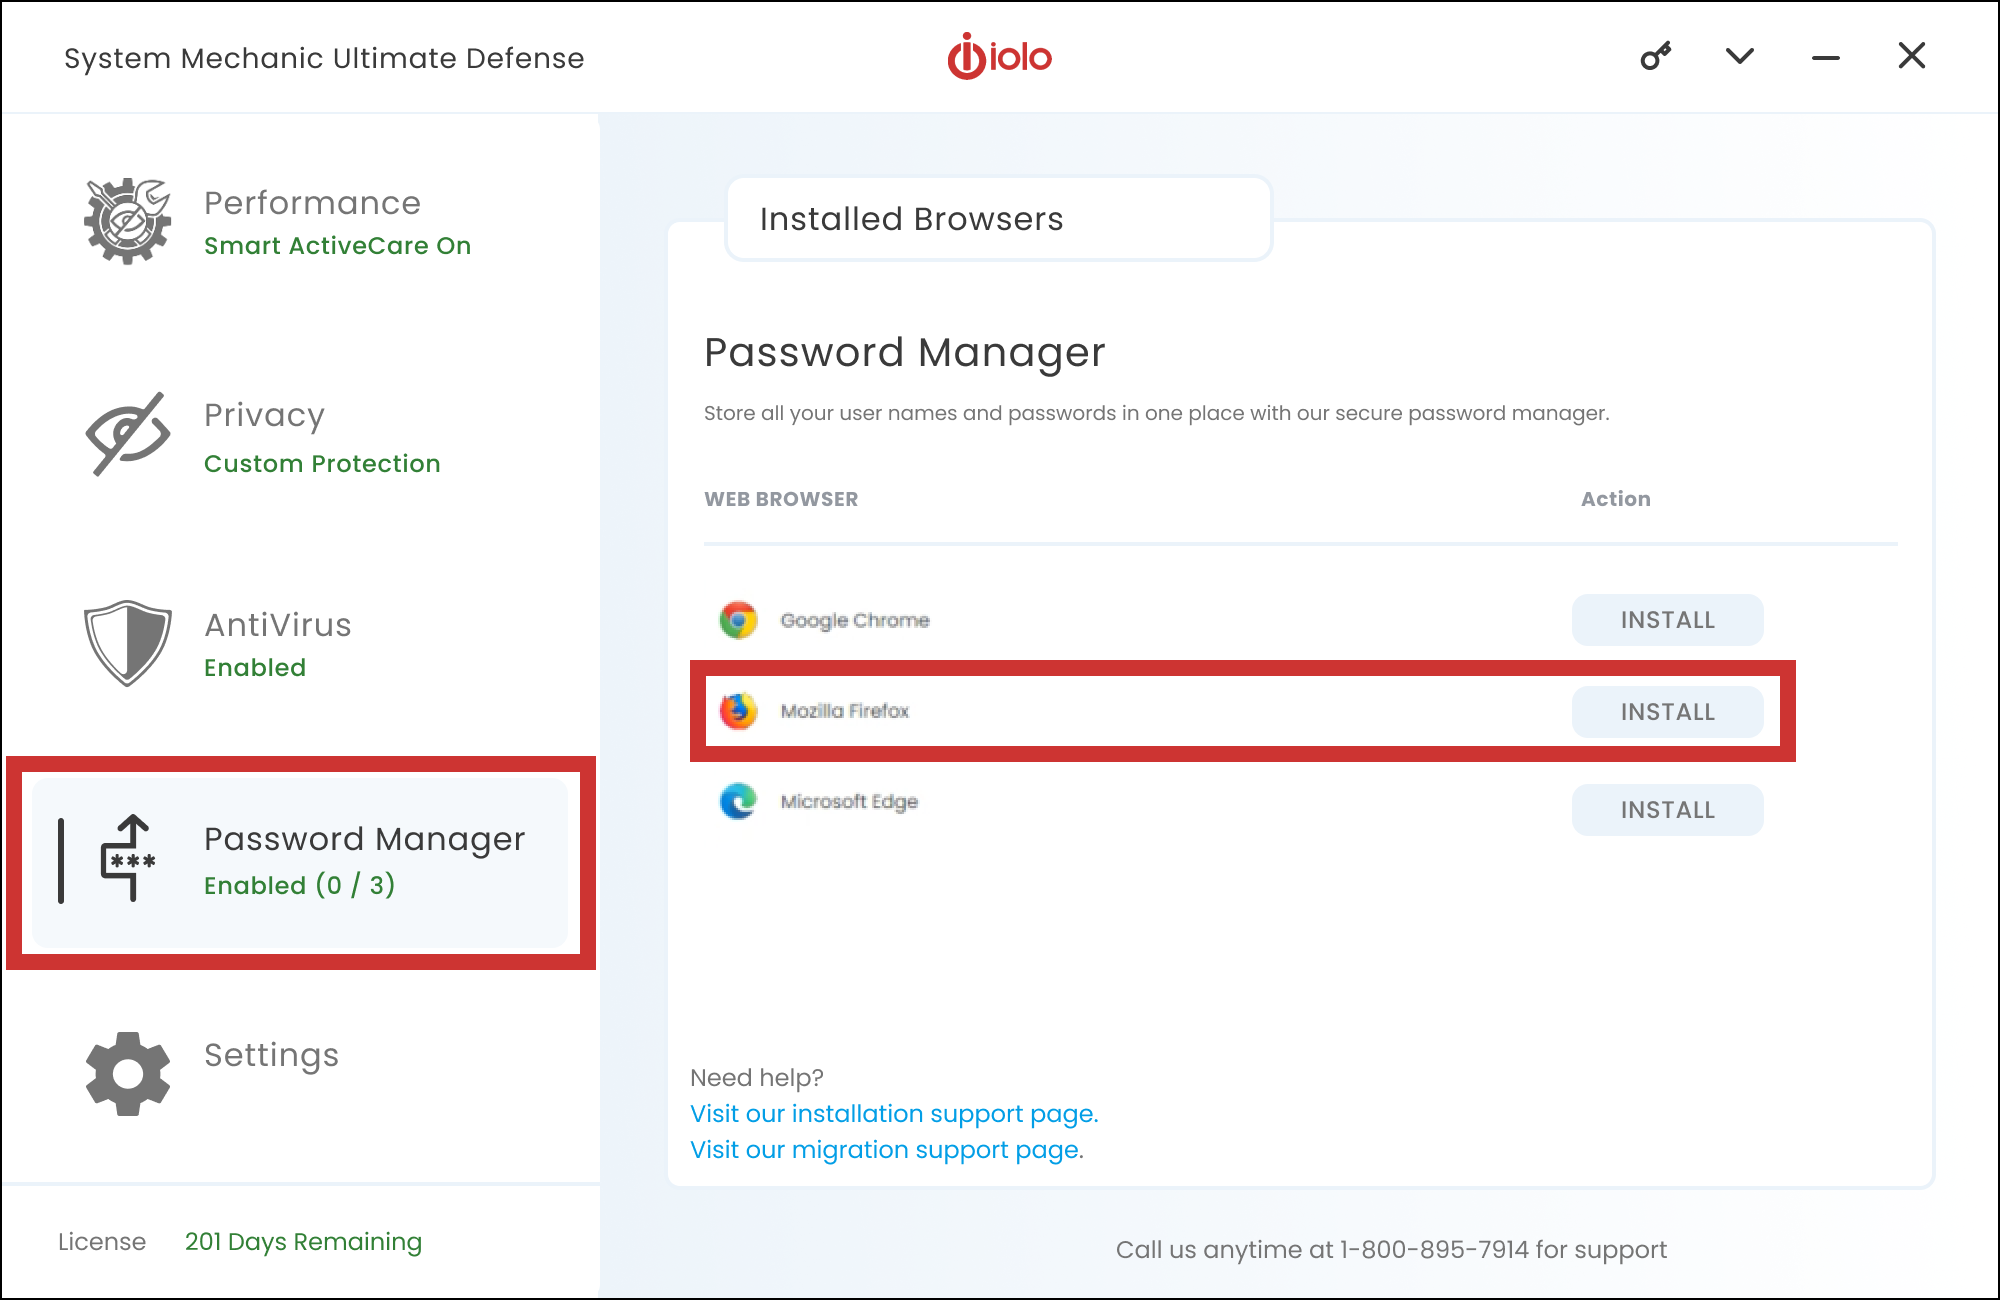This screenshot has width=2000, height=1300.
Task: Click System Mechanic Ultimate Defense title
Action: 324,58
